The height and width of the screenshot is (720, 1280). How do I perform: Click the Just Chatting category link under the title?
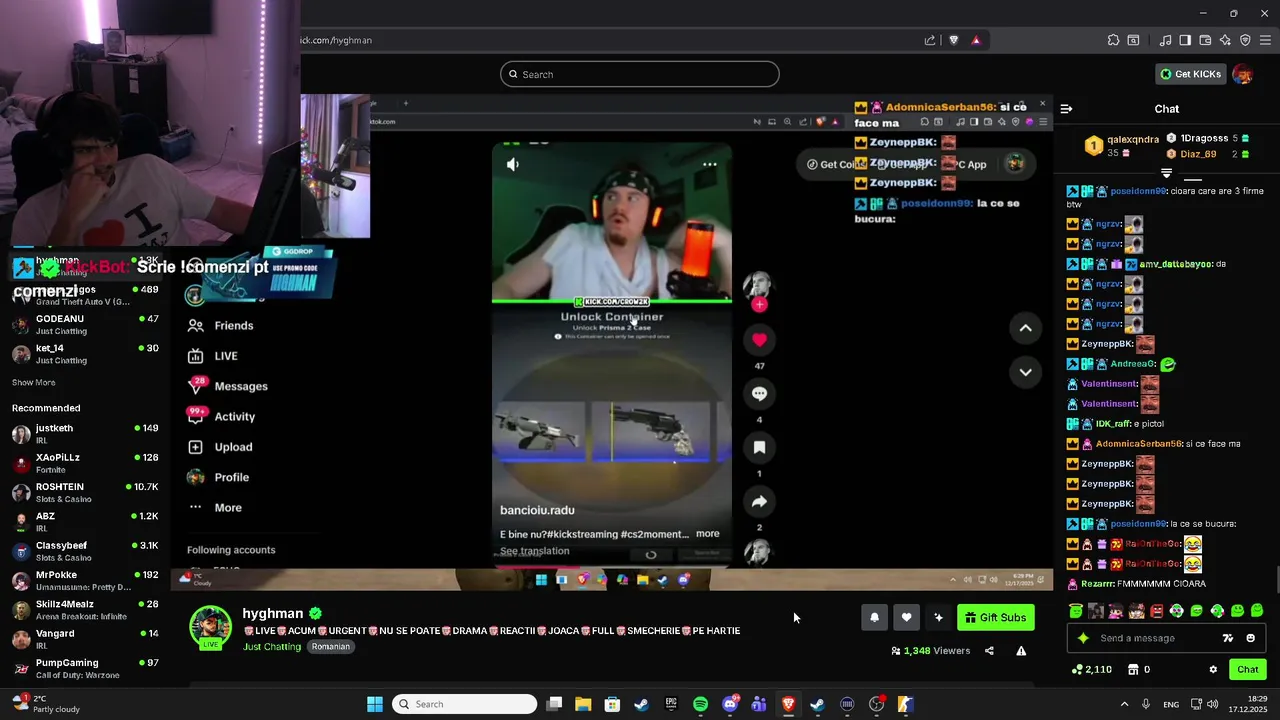(272, 647)
